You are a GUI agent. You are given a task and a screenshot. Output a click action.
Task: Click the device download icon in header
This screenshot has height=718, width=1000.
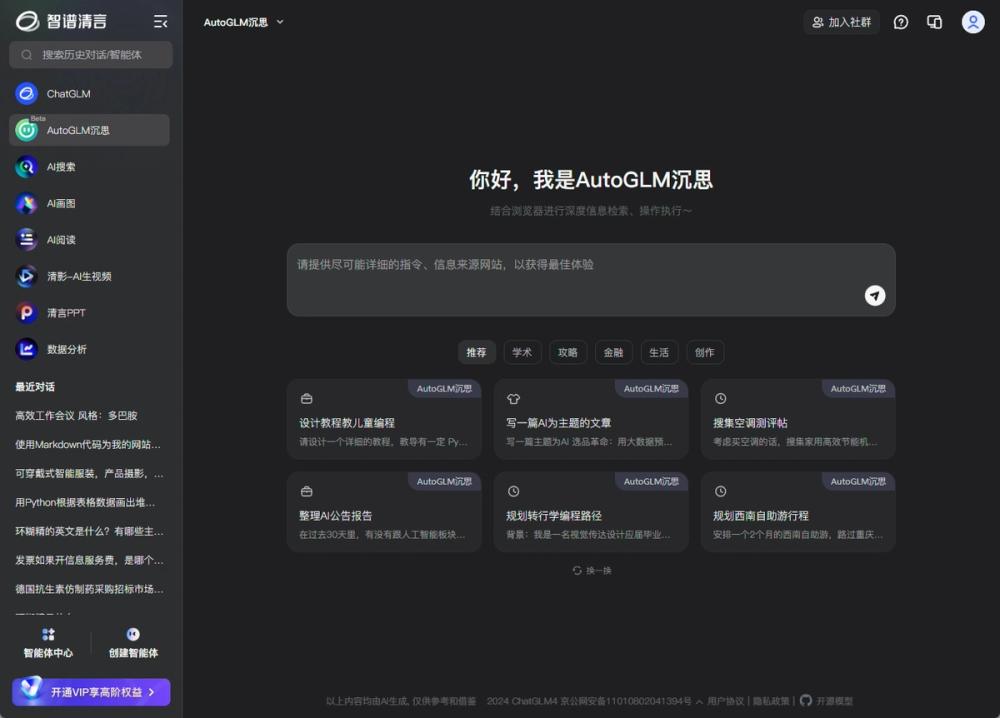(934, 22)
